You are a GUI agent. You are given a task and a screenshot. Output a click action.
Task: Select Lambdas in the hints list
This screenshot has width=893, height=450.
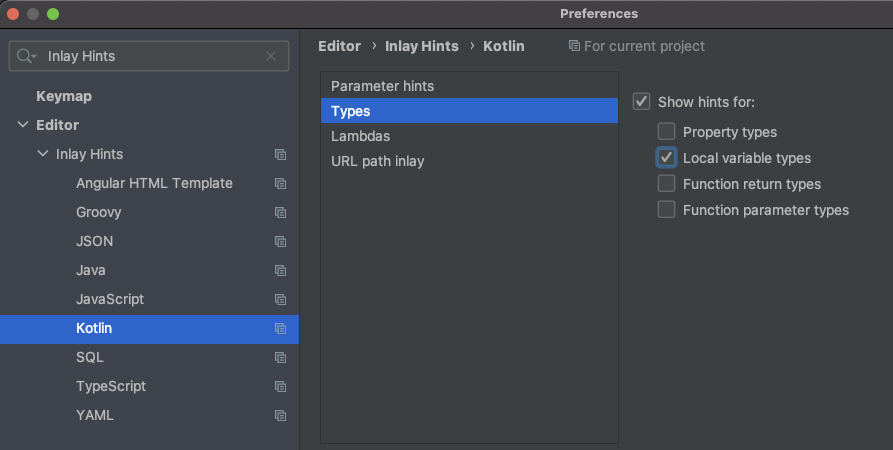361,136
